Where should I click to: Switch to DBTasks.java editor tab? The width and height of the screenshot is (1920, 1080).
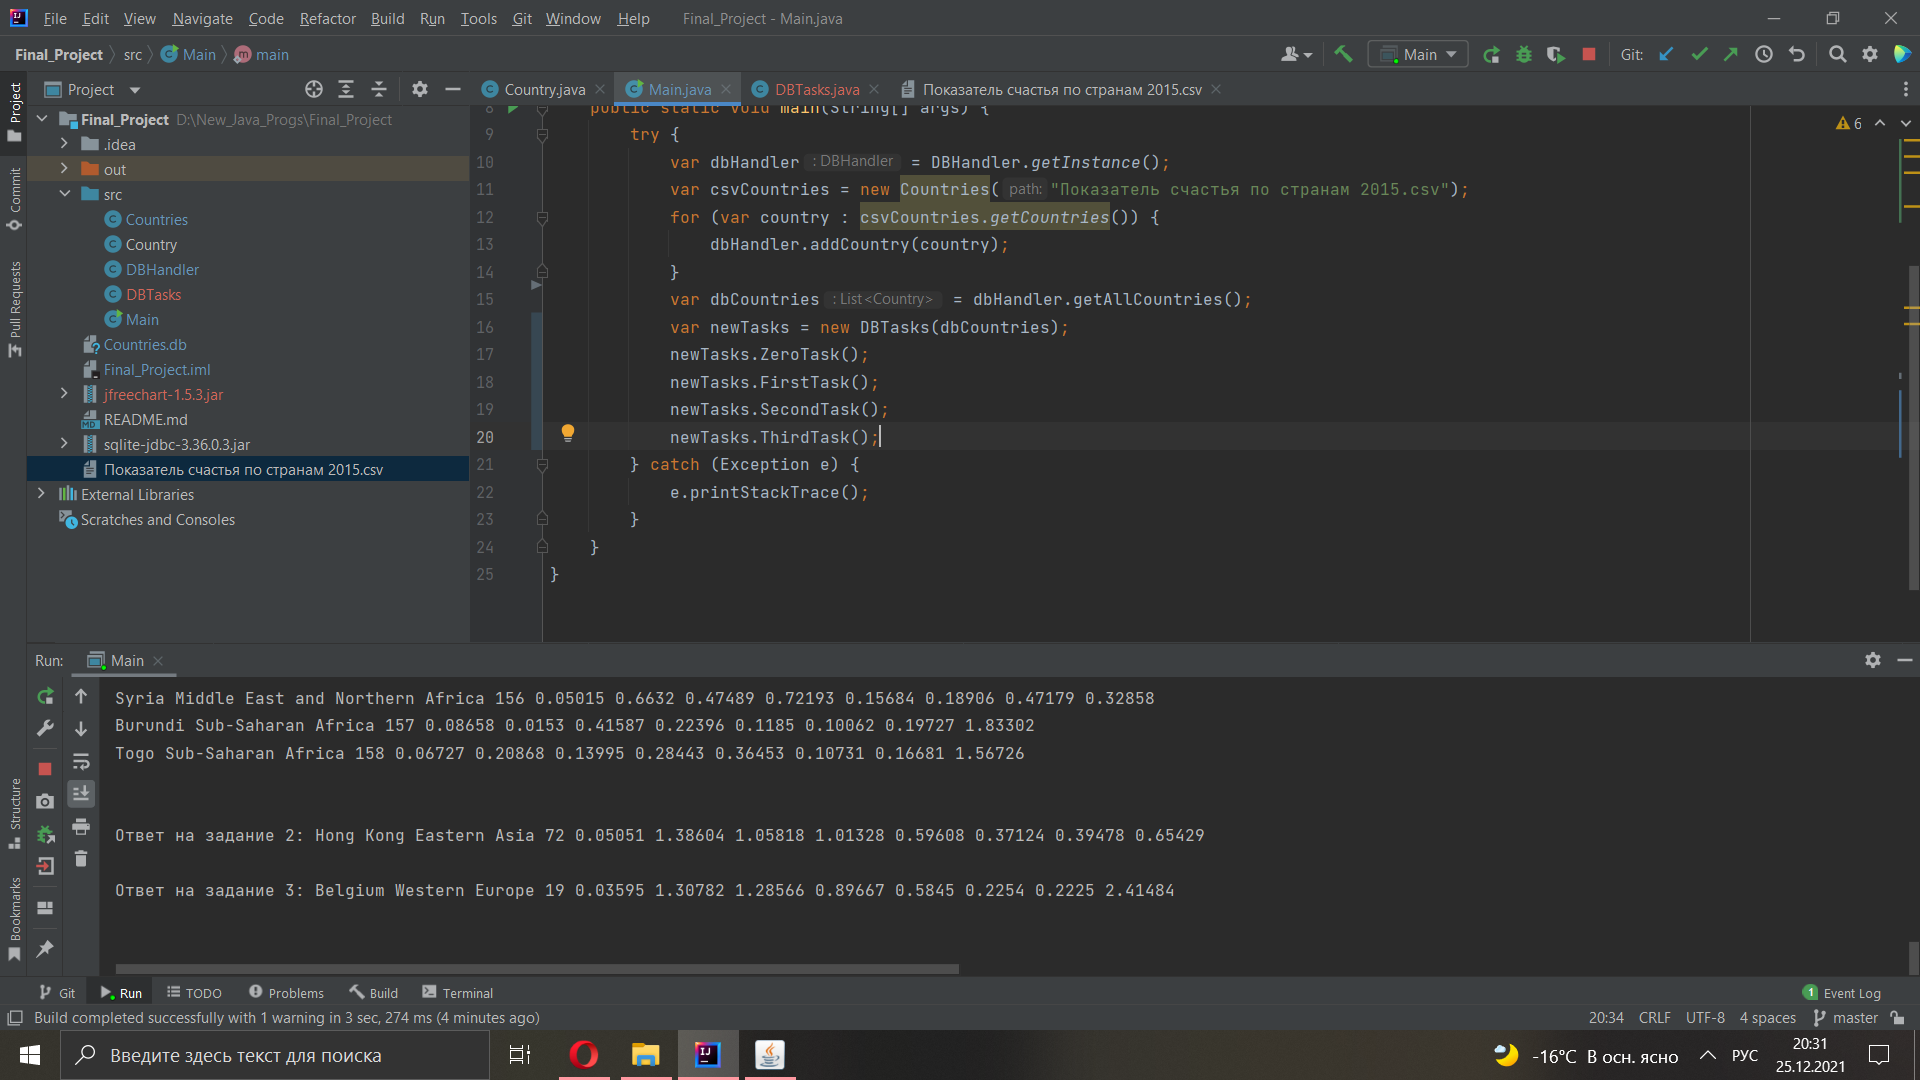pyautogui.click(x=816, y=89)
